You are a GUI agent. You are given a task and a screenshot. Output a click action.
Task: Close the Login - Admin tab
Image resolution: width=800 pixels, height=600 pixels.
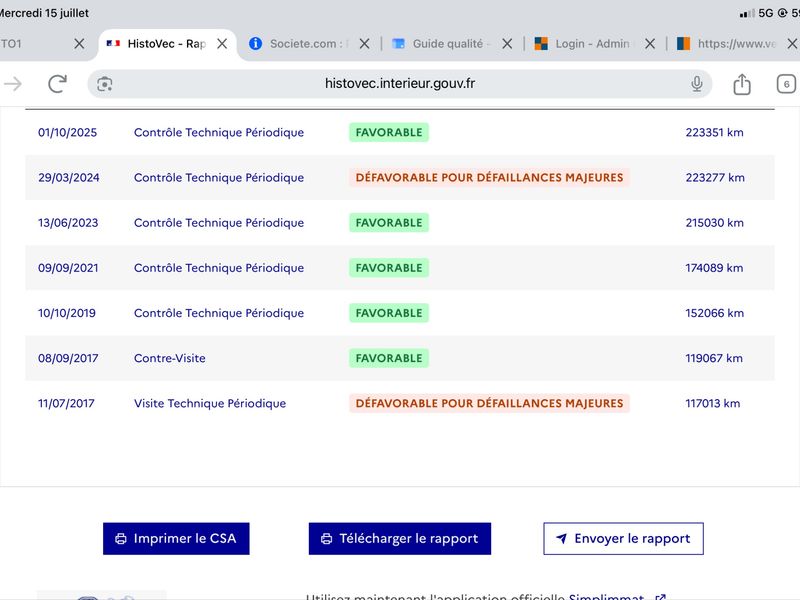pyautogui.click(x=649, y=44)
